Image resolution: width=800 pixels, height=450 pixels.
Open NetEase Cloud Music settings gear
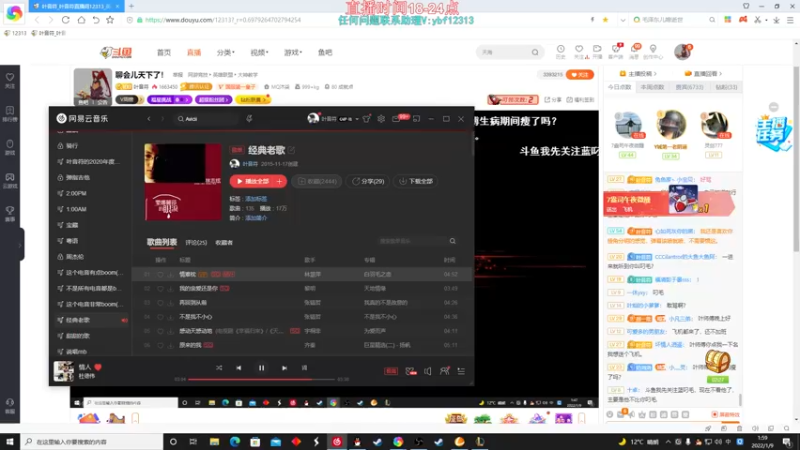coord(381,118)
